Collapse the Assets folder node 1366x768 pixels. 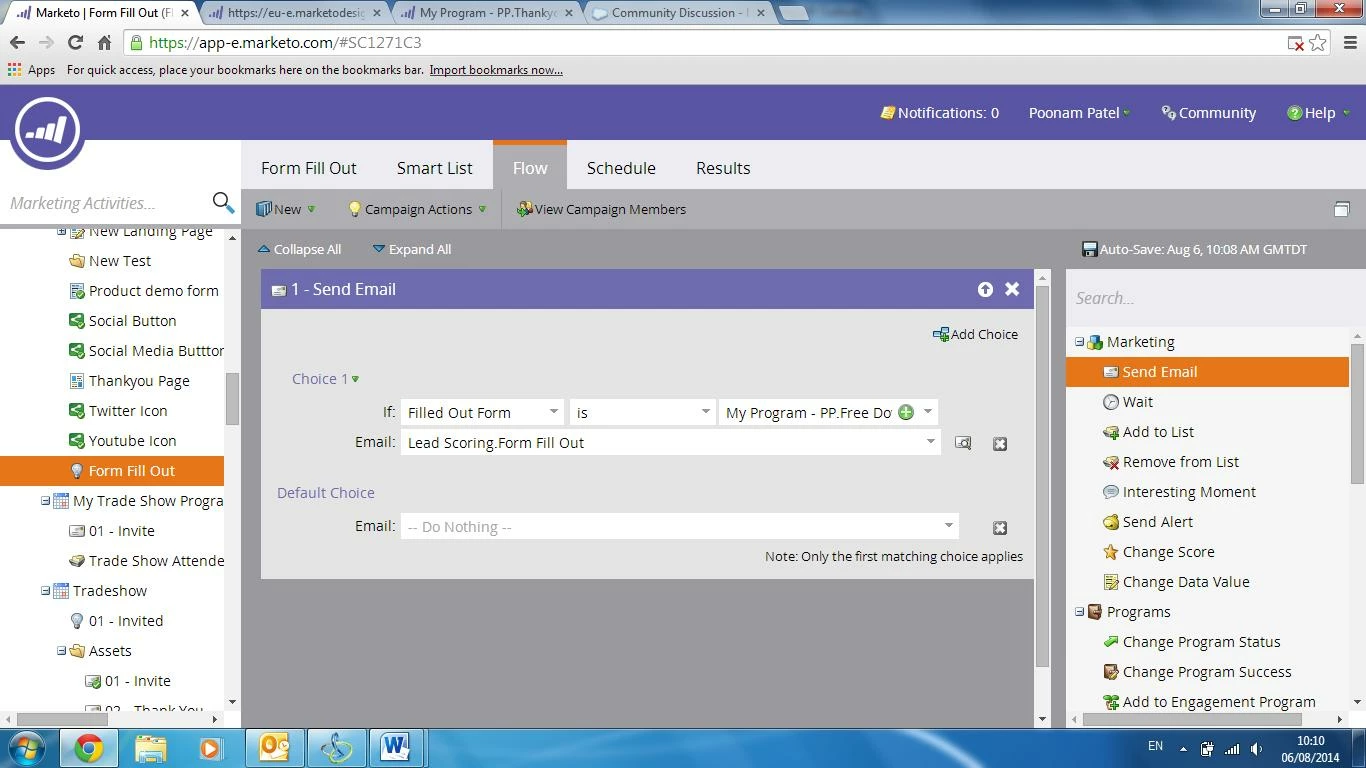(x=61, y=651)
